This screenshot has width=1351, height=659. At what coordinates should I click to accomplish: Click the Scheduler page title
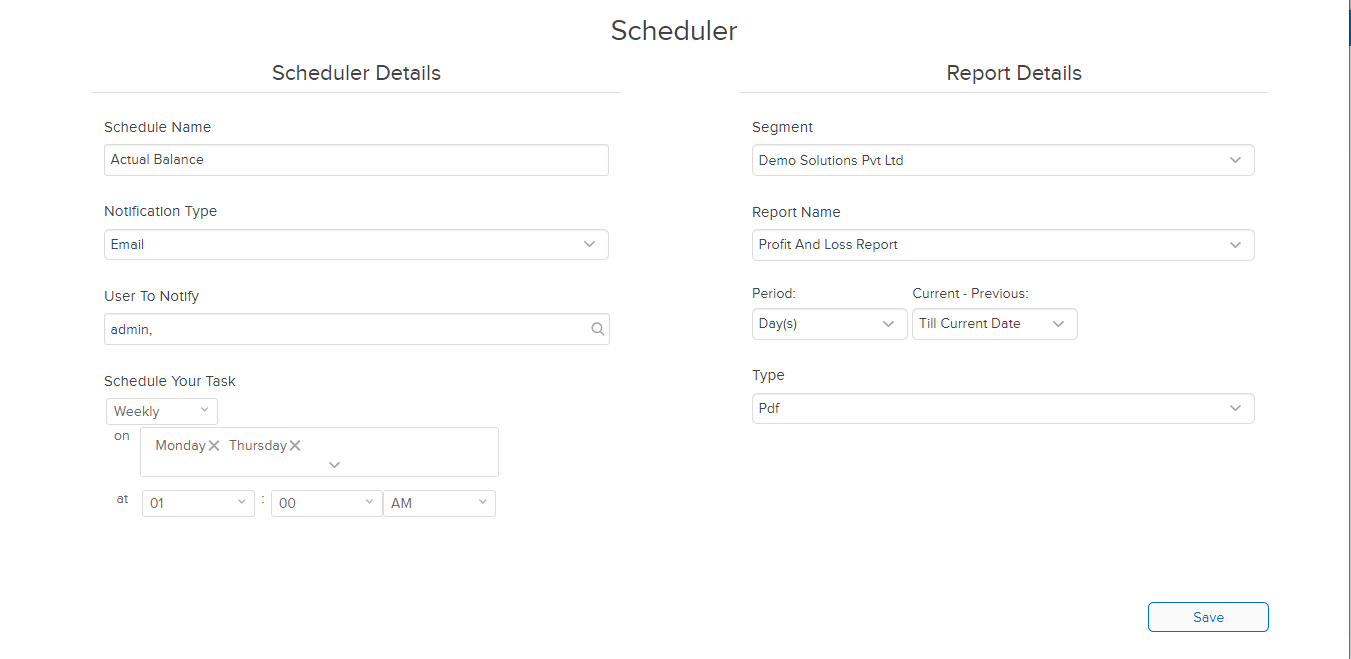(673, 30)
